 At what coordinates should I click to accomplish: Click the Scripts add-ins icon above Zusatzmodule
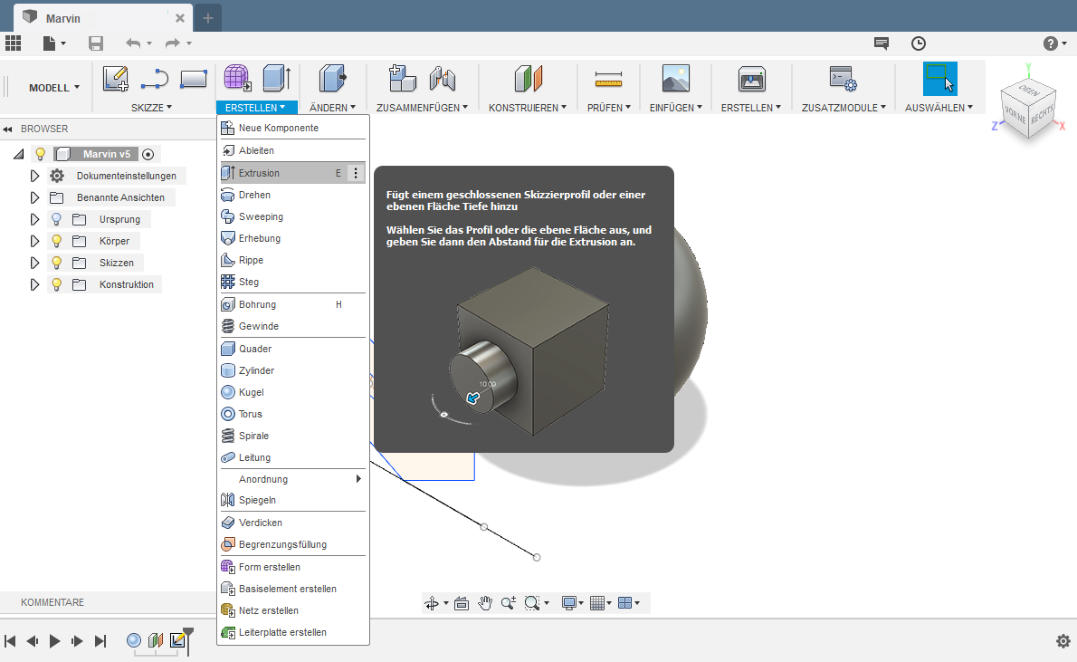pyautogui.click(x=843, y=79)
